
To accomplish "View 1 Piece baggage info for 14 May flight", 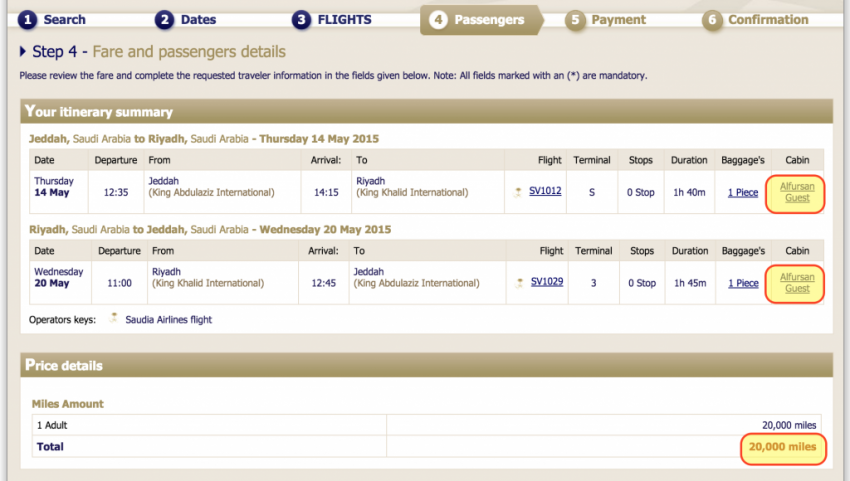I will tap(742, 193).
